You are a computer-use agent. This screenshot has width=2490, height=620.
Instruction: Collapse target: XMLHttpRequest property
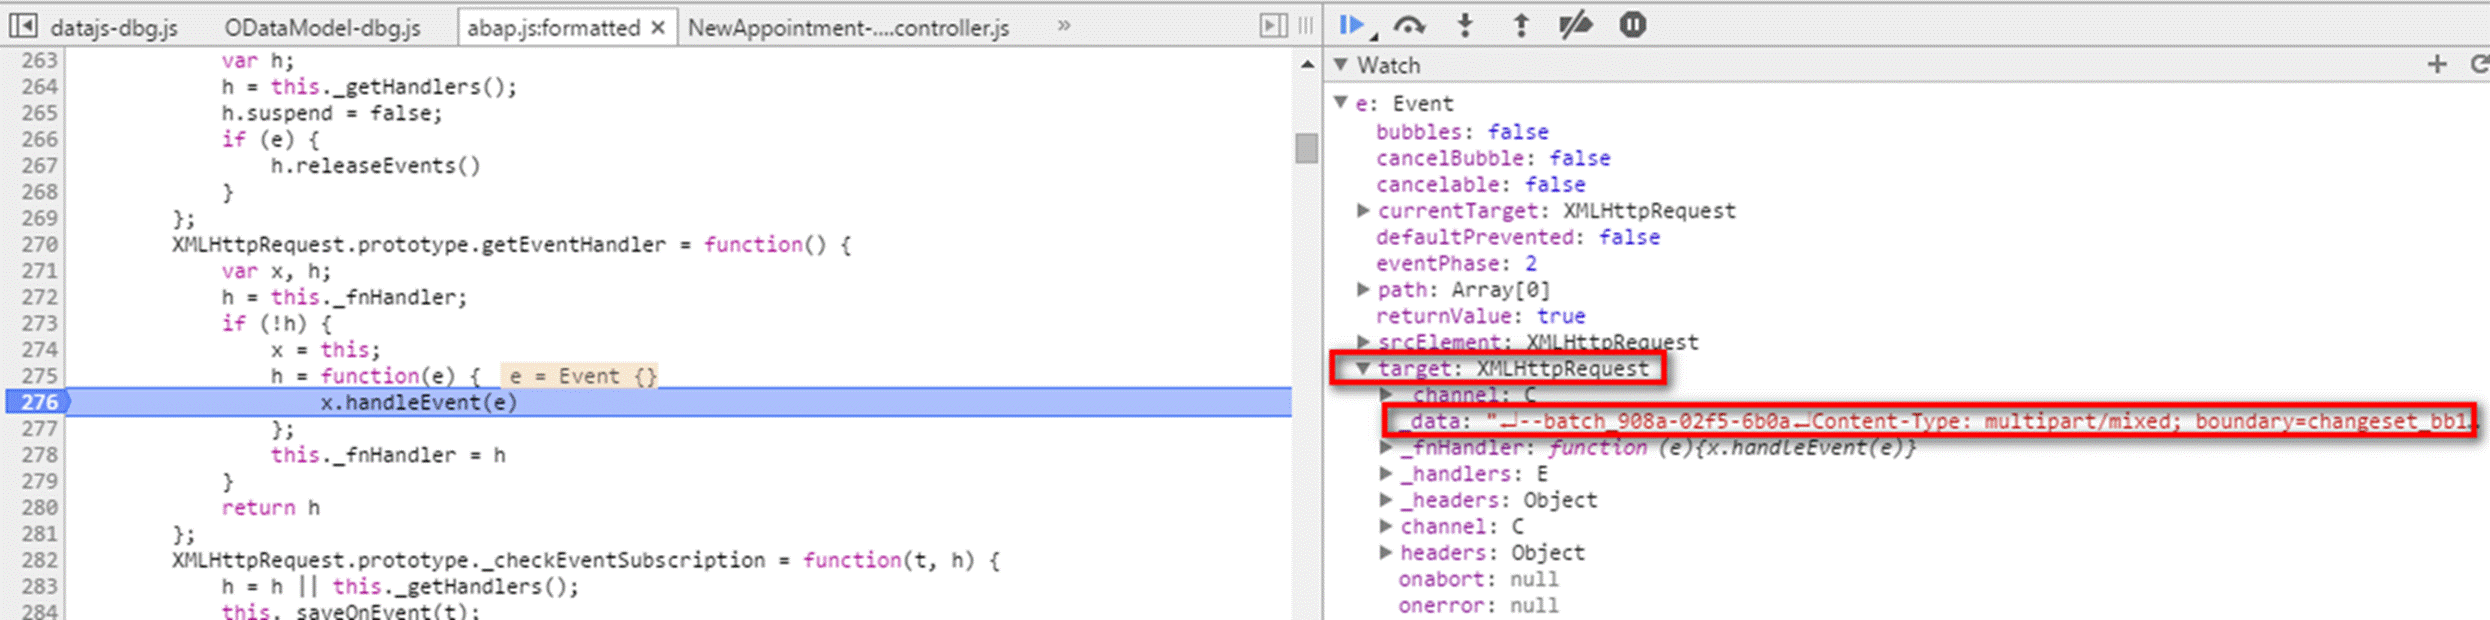click(1362, 368)
